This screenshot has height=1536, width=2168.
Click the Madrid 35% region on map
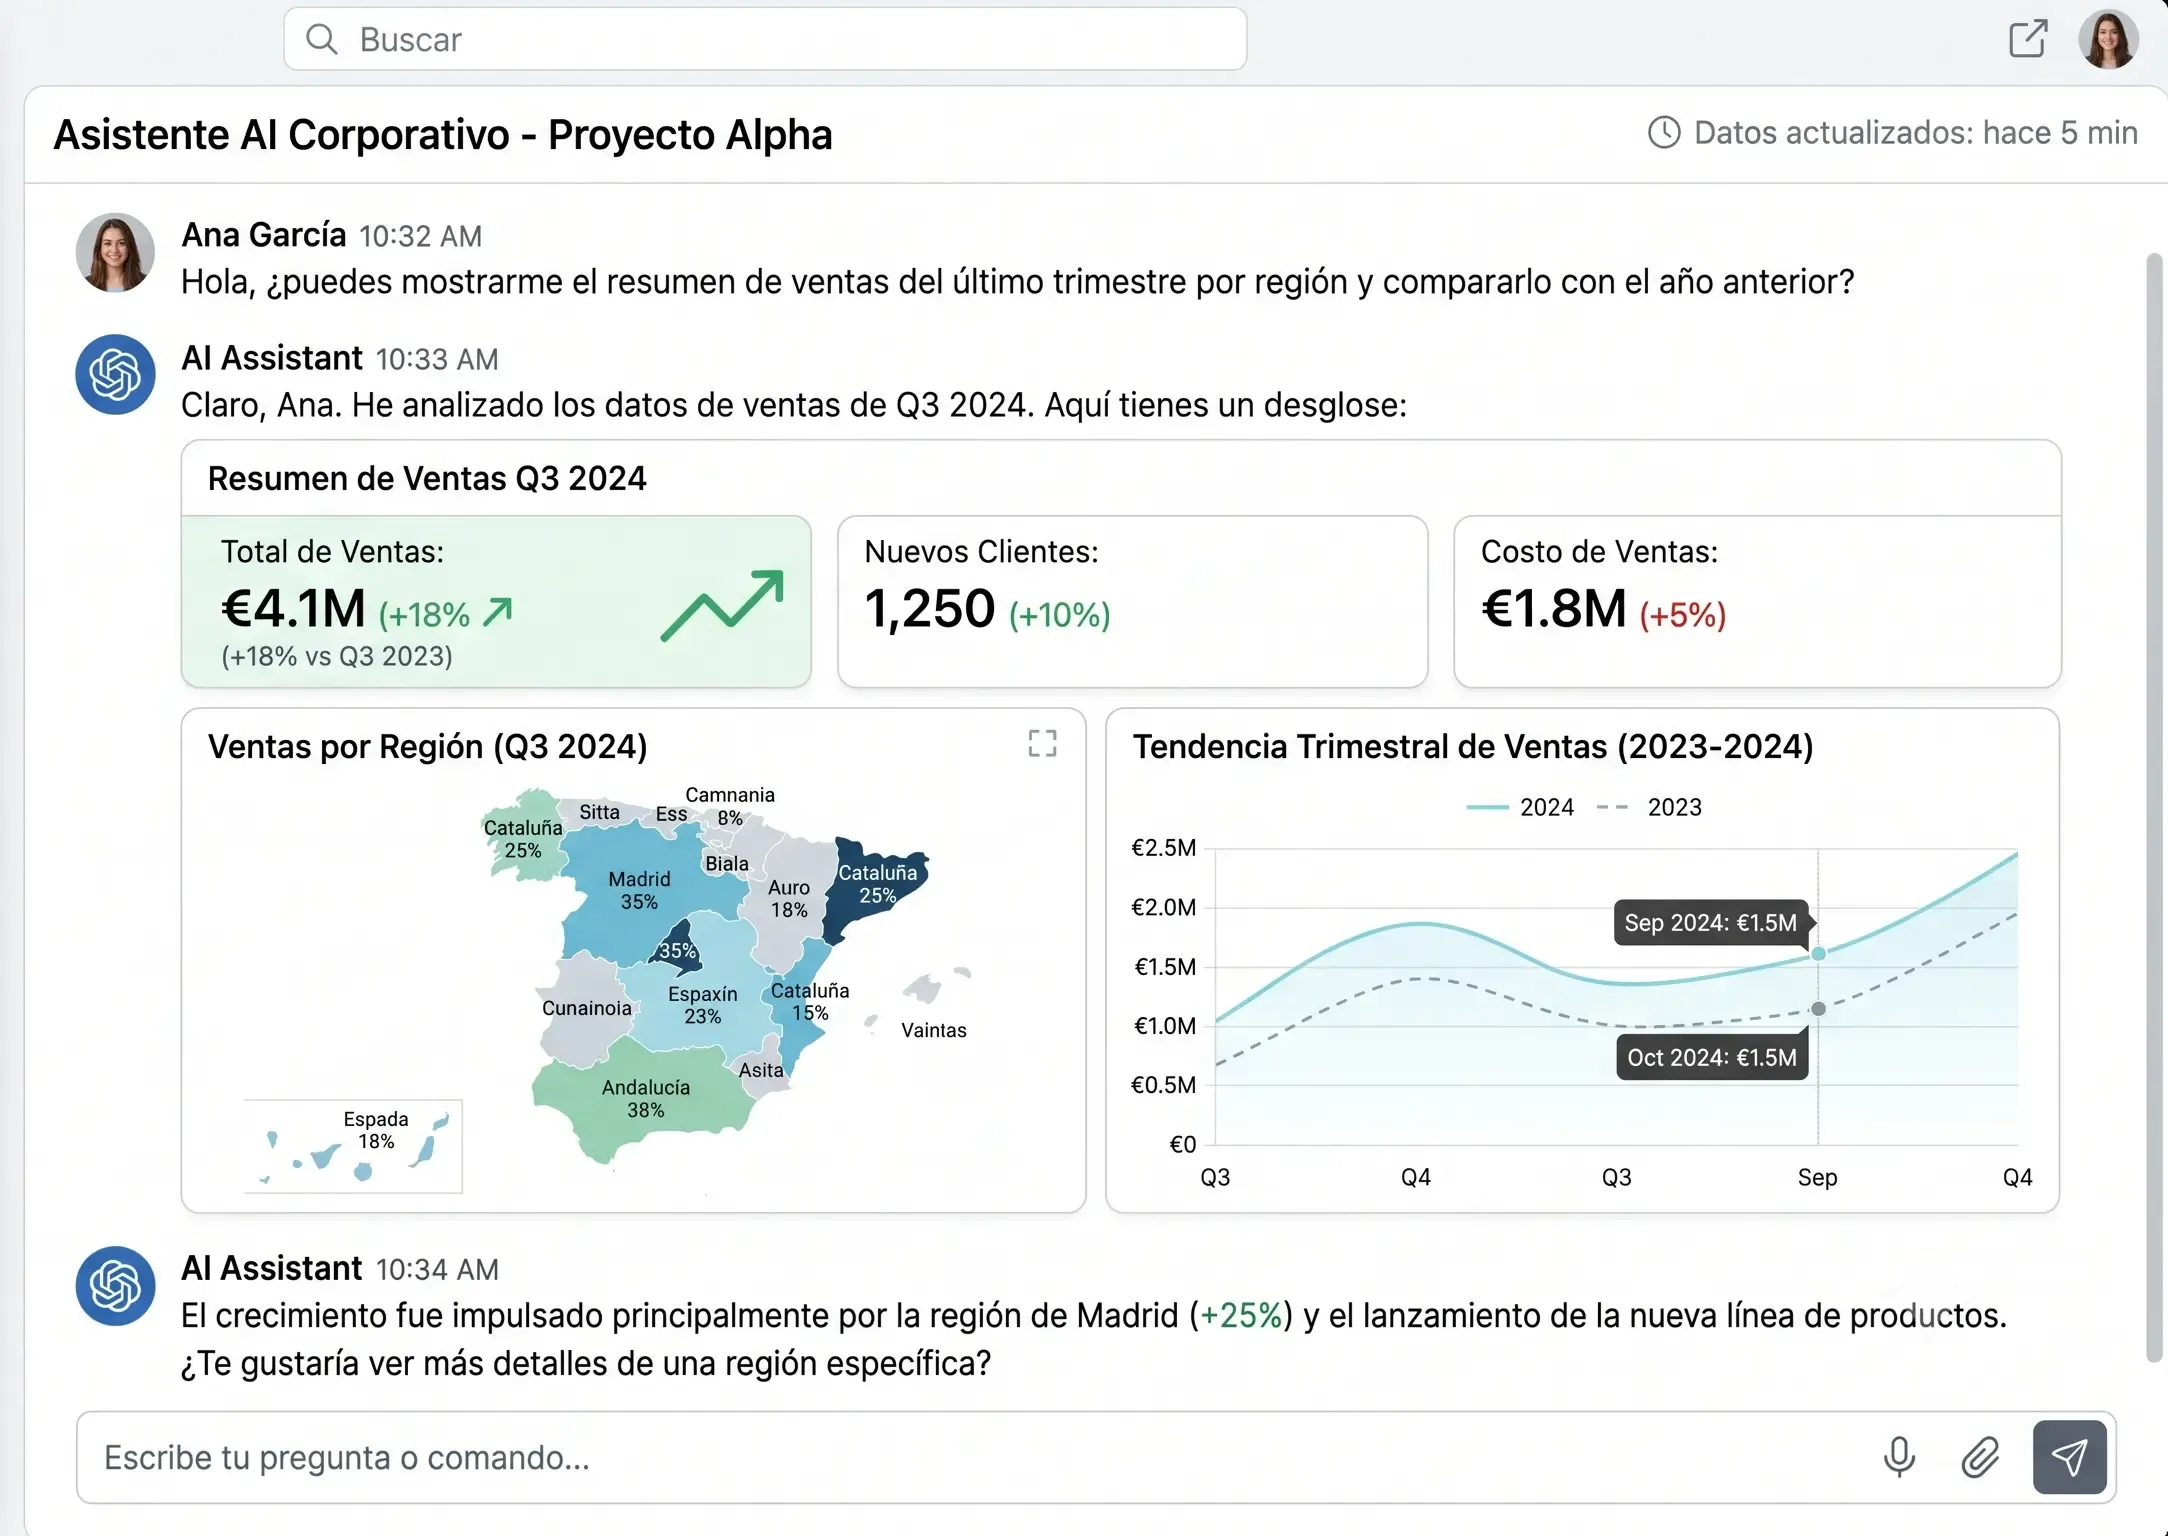(639, 889)
